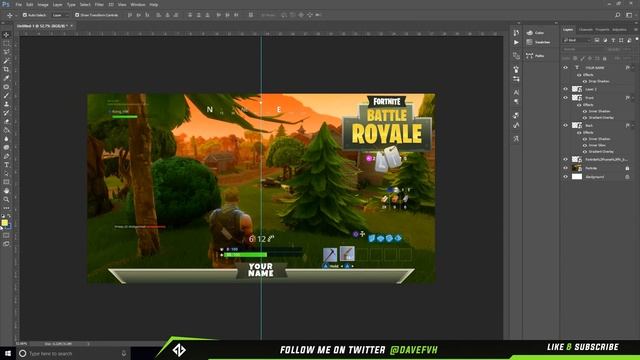The width and height of the screenshot is (640, 360).
Task: Select the Dodge tool
Action: [6, 147]
